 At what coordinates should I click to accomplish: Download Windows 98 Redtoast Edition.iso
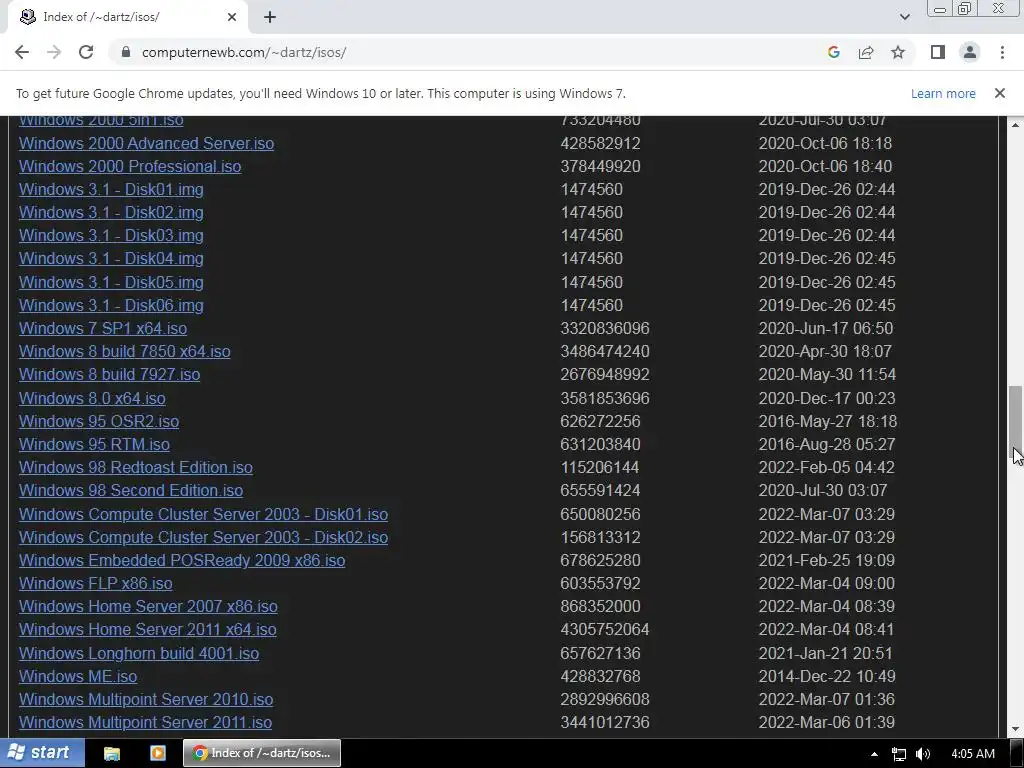point(136,467)
